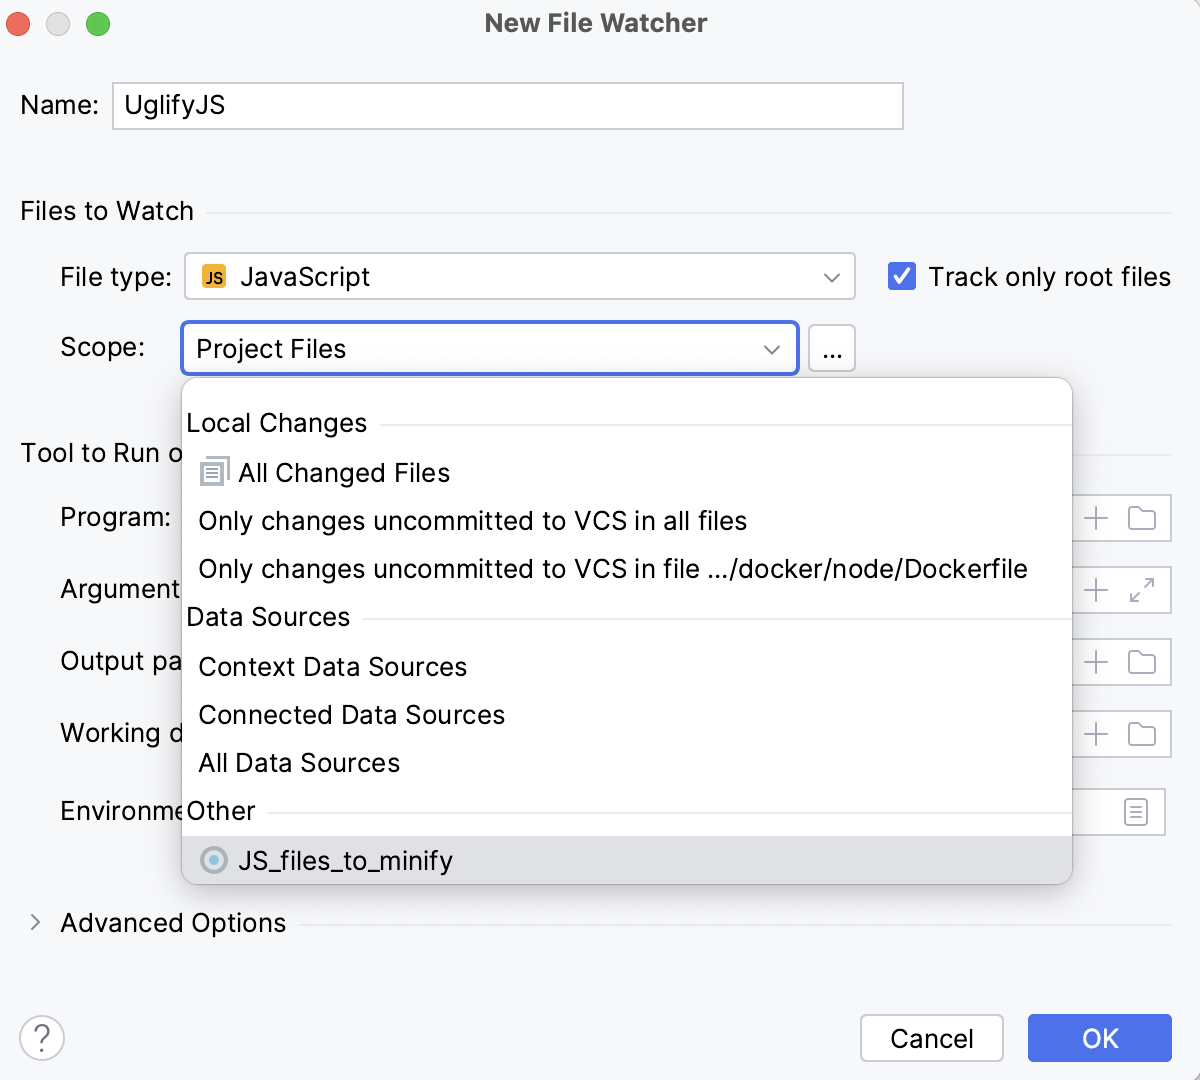1200x1080 pixels.
Task: Open the help question mark button
Action: (42, 1038)
